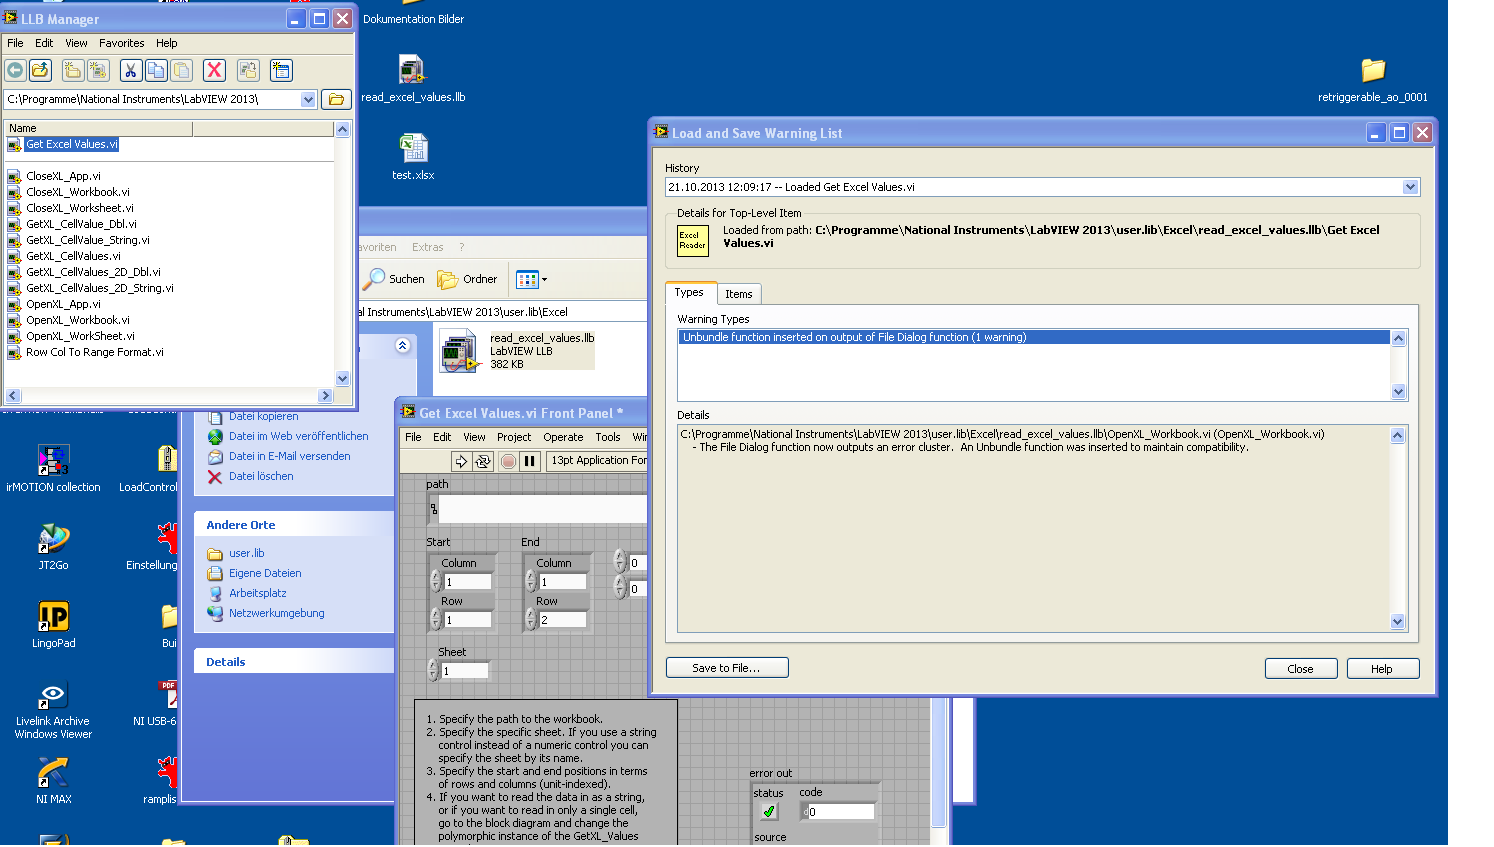Click Run Continuously in Front Panel toolbar
1494x847 pixels.
point(484,461)
